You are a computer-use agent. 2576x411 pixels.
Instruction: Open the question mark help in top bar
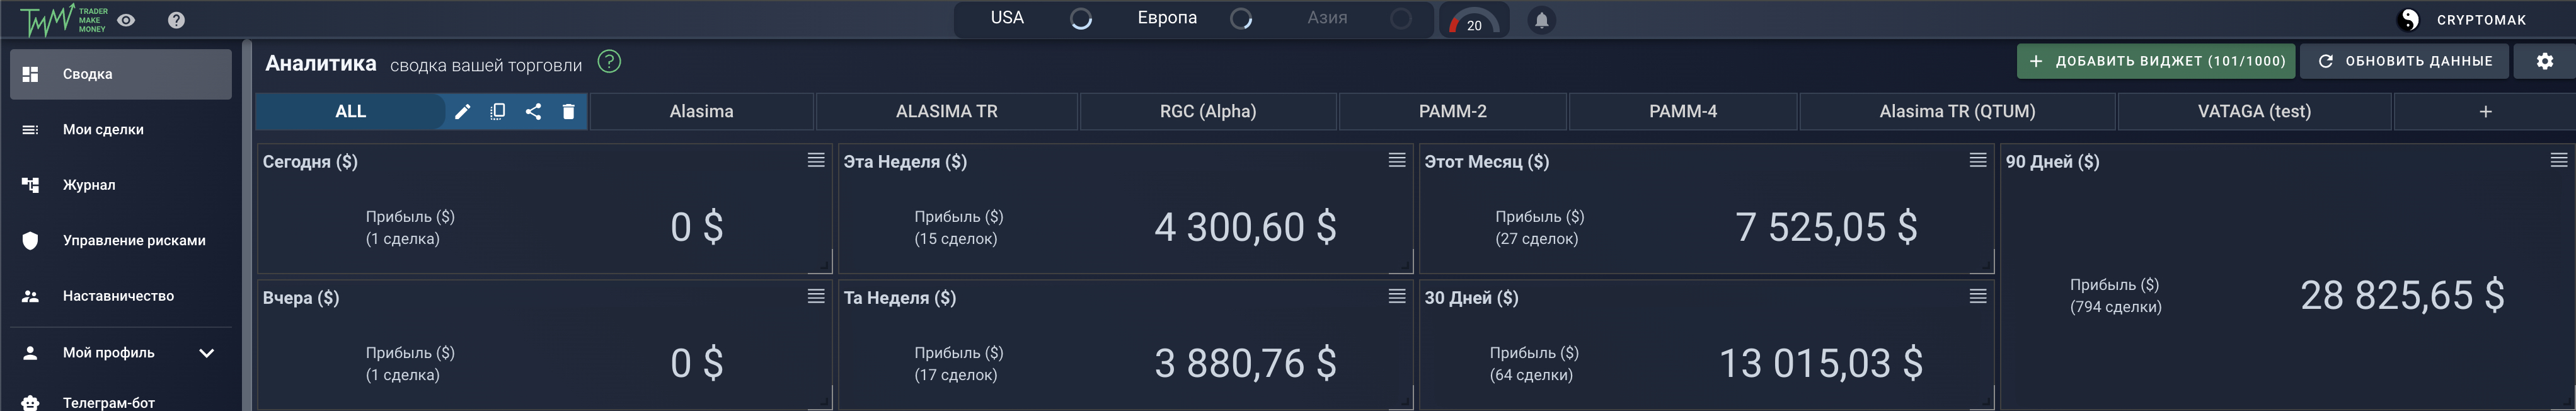(176, 20)
